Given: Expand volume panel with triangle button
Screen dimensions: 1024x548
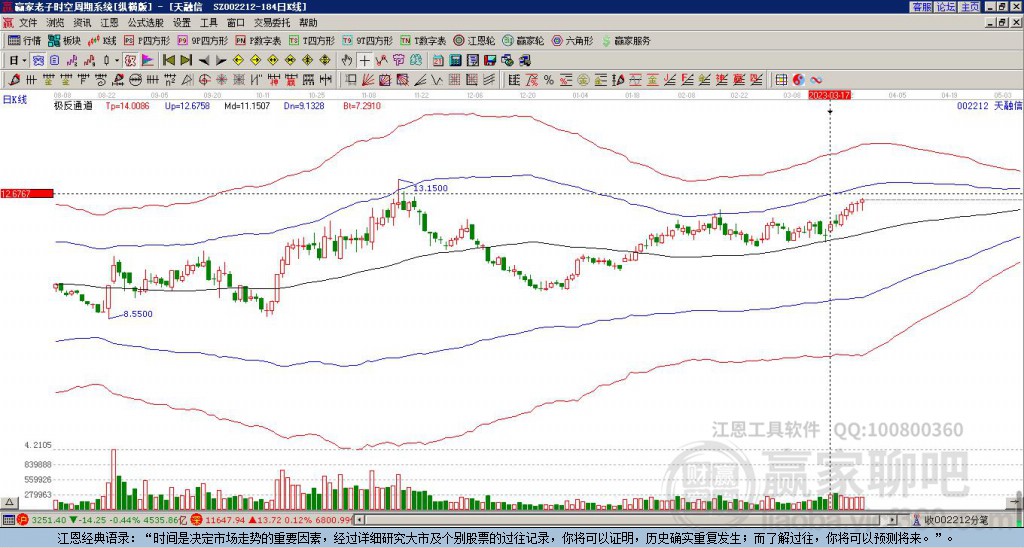Looking at the screenshot, I should tap(9, 502).
